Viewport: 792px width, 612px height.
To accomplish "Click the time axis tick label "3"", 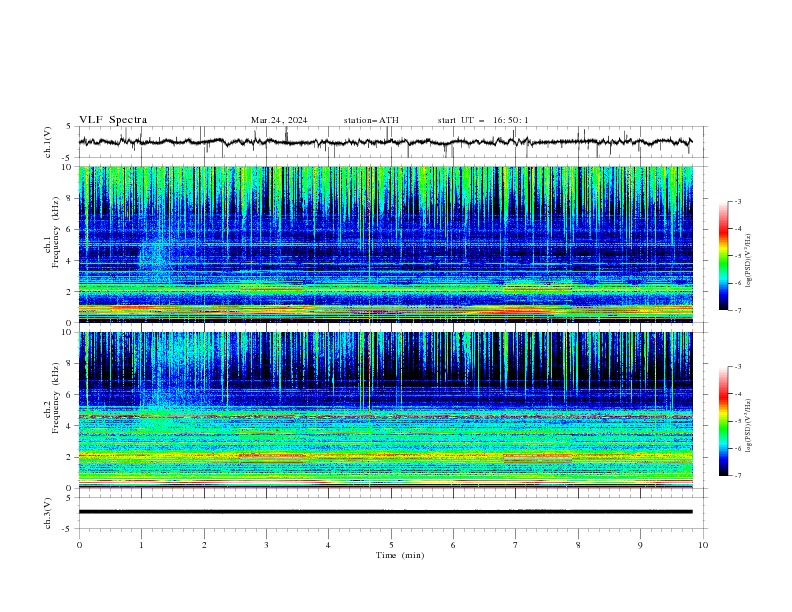I will (266, 545).
